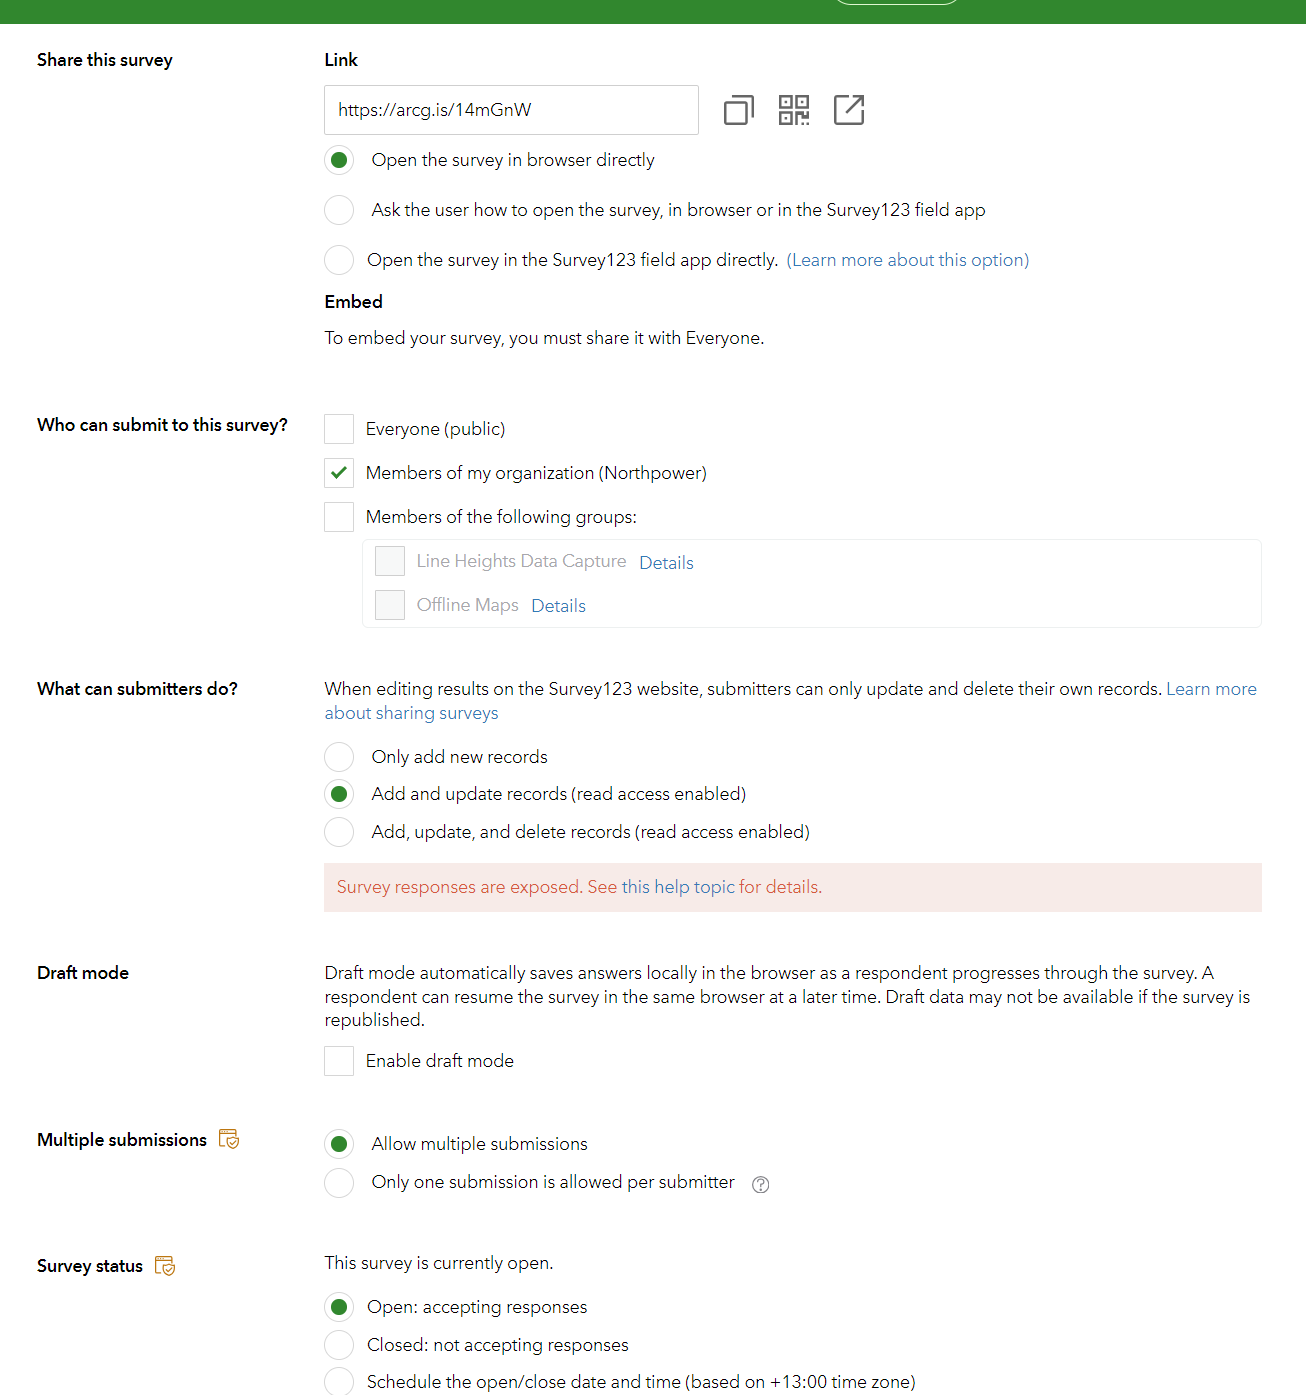Check the Line Heights Data Capture group
The width and height of the screenshot is (1306, 1395).
pyautogui.click(x=390, y=561)
